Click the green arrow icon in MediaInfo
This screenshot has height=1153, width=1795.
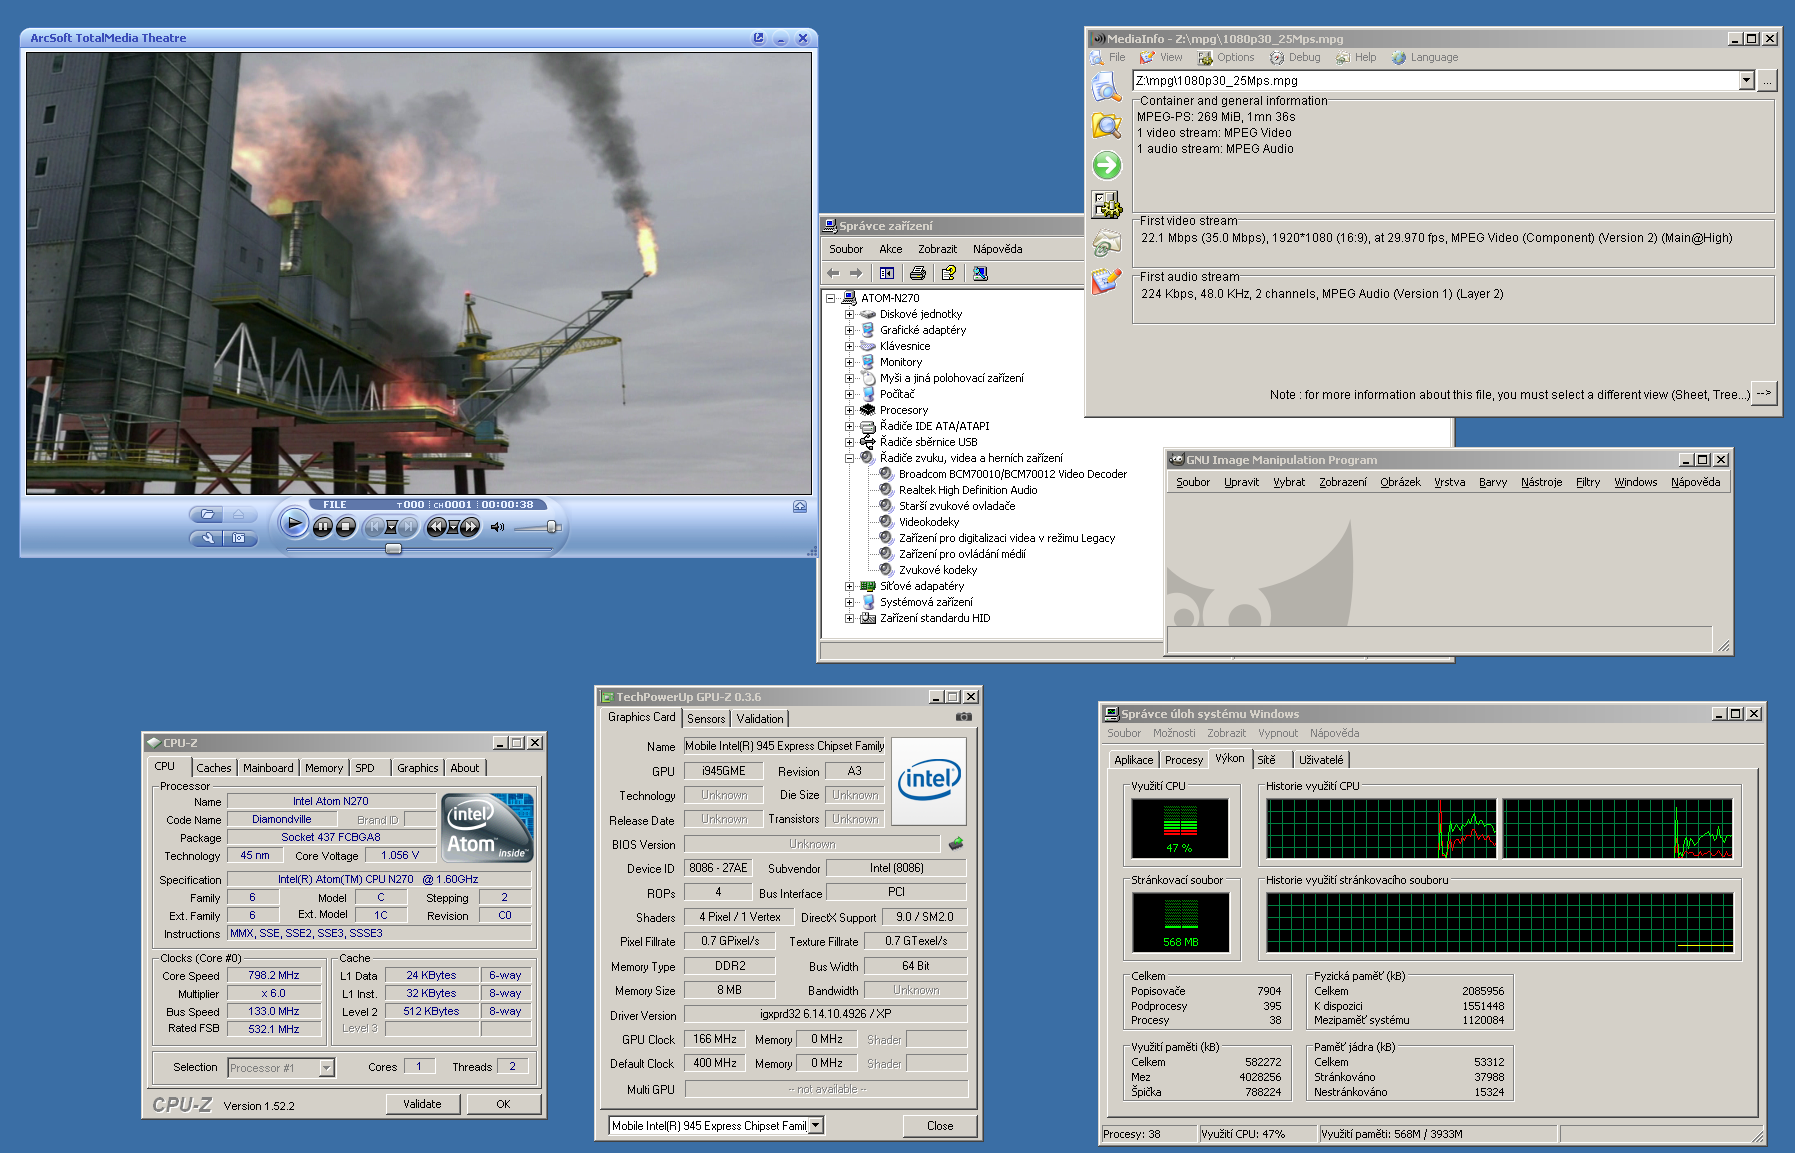coord(1106,165)
